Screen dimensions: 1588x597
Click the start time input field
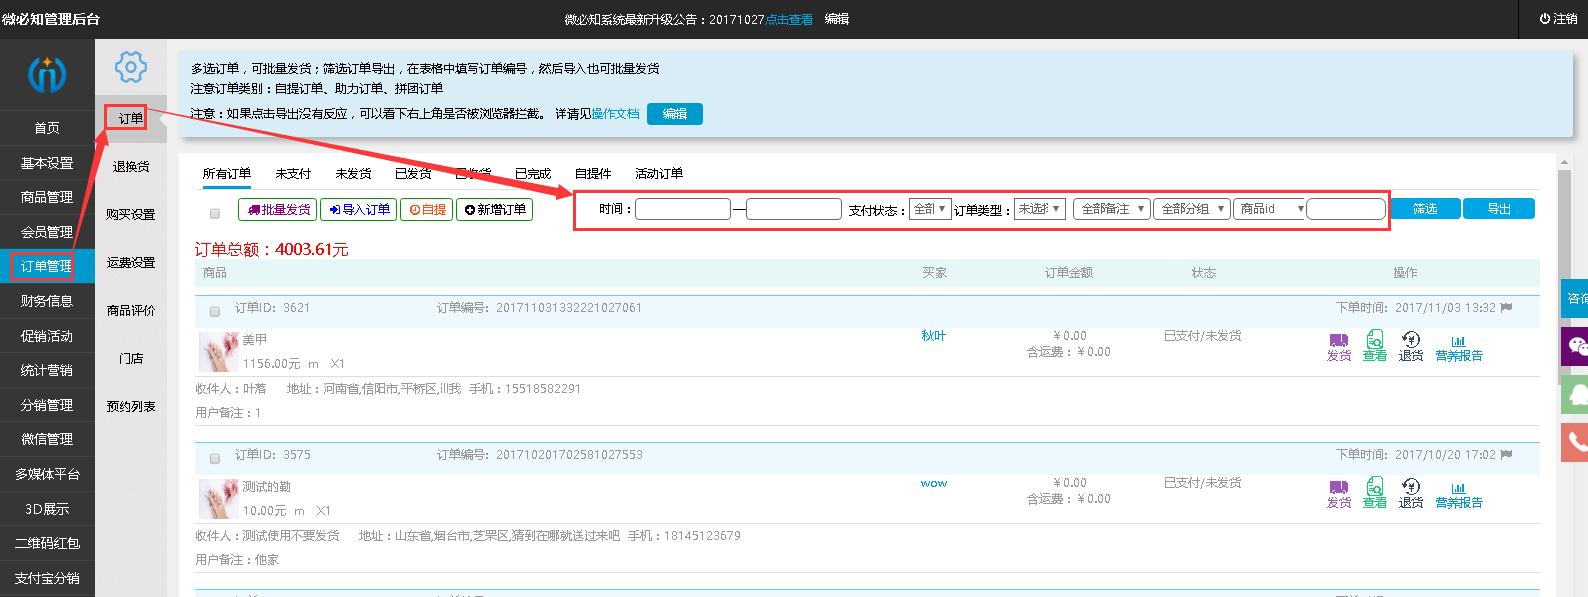tap(683, 209)
